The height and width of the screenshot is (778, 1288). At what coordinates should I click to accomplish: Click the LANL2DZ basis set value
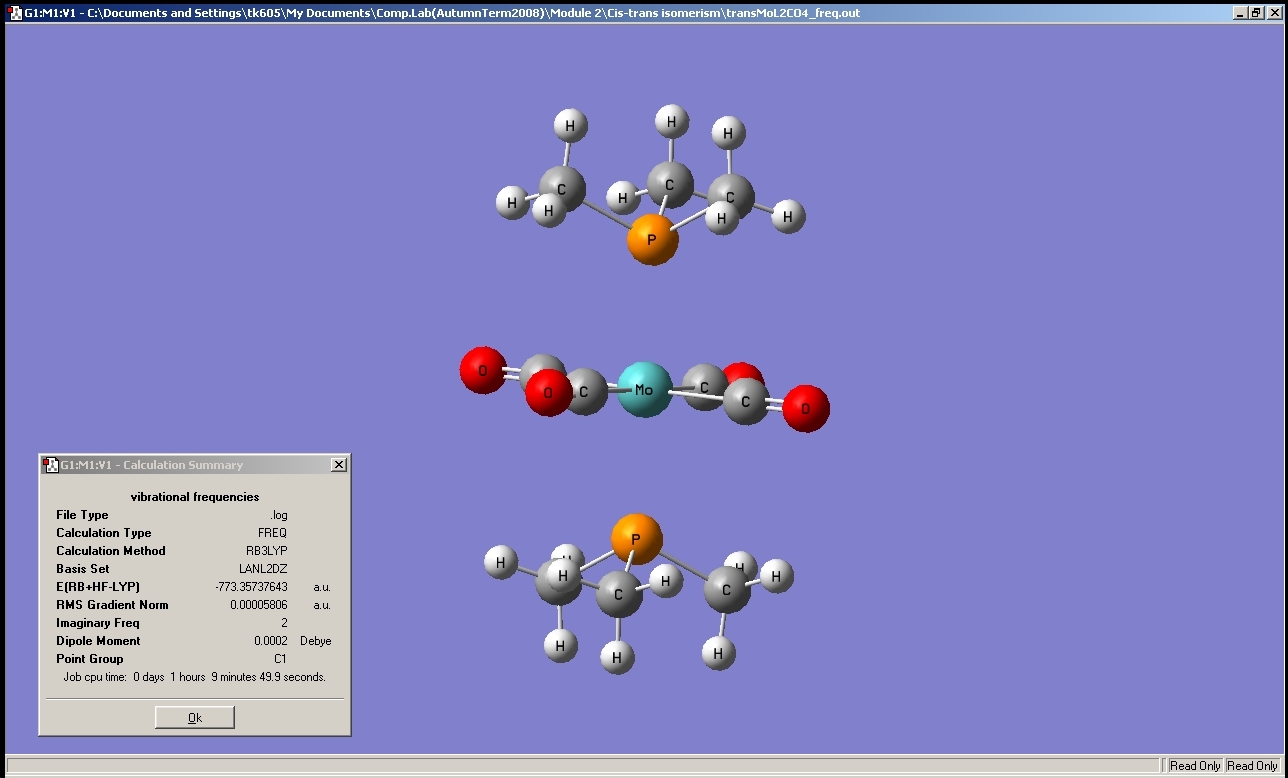click(x=263, y=569)
